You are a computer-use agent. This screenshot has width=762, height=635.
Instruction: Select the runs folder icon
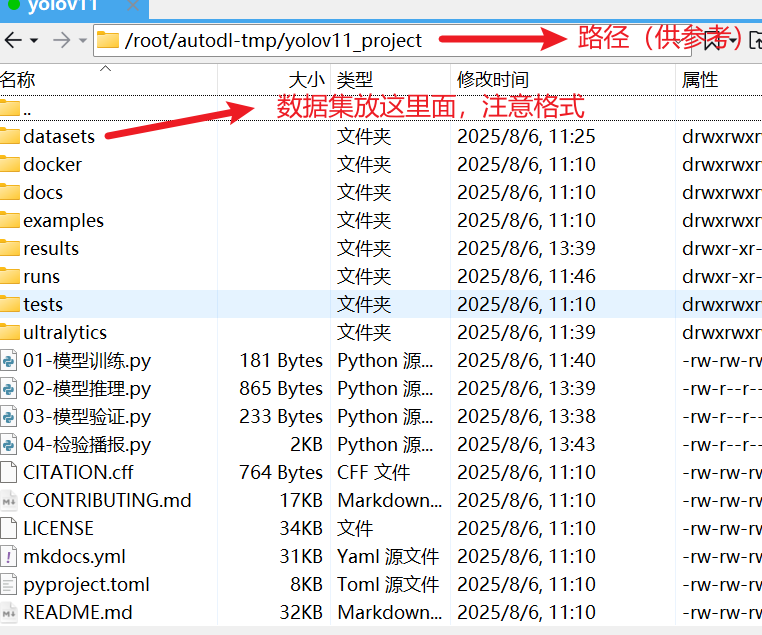click(x=10, y=276)
